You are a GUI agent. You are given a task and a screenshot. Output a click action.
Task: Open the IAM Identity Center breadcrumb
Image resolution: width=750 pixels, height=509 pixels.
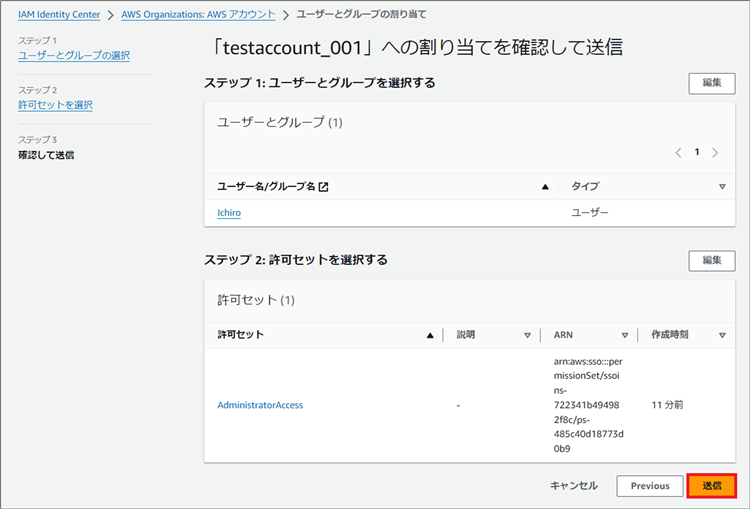(59, 15)
